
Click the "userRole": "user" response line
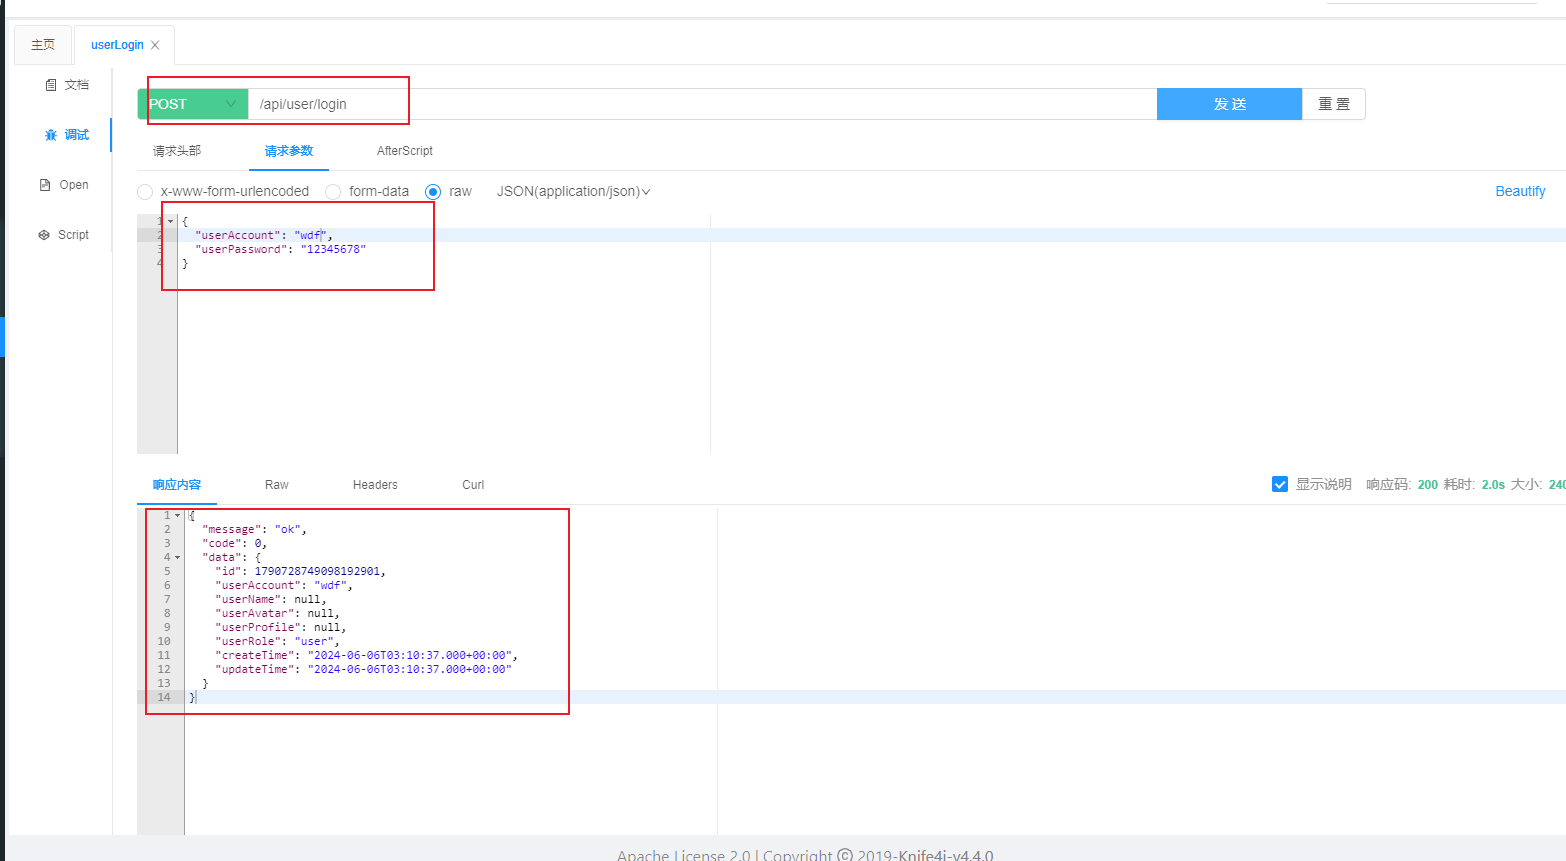click(x=277, y=641)
